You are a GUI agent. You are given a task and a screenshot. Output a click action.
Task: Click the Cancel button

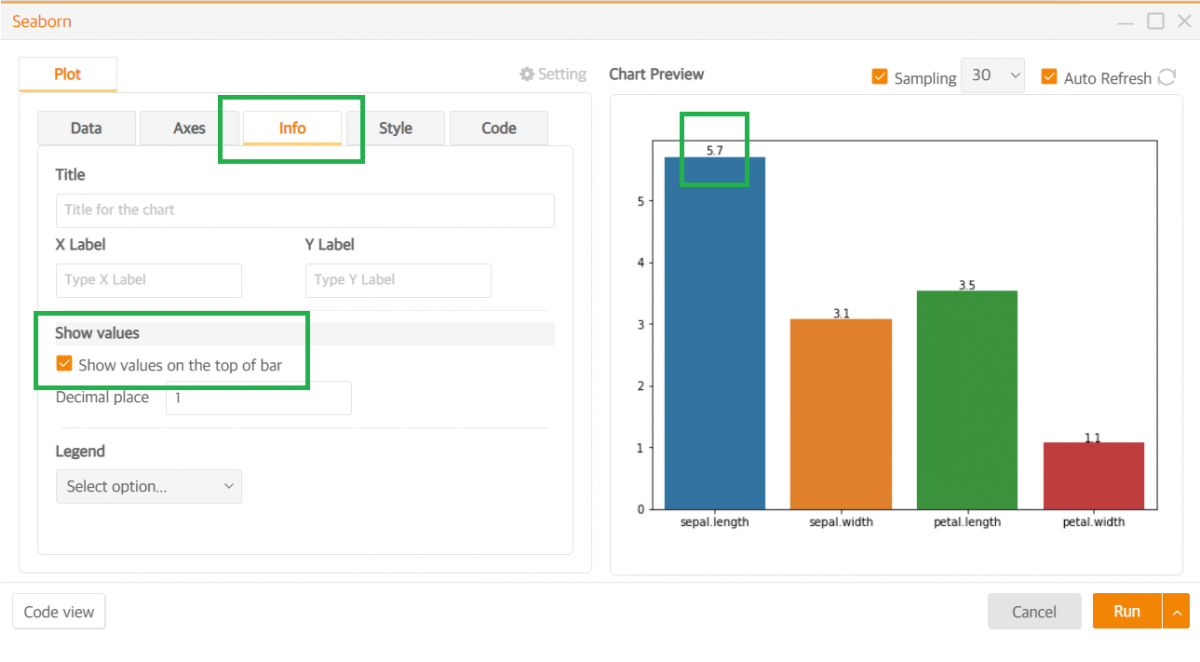pyautogui.click(x=1034, y=611)
